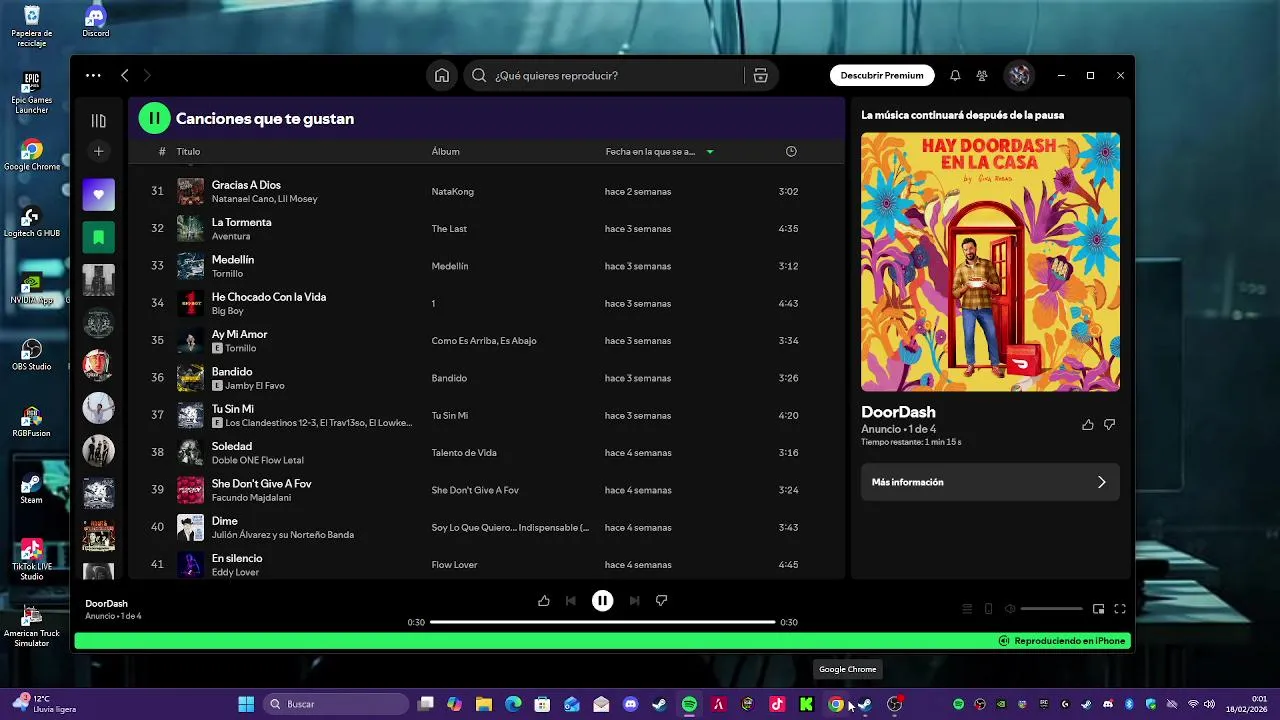Viewport: 1280px width, 720px height.
Task: Open TikTok taskbar icon
Action: [x=777, y=704]
